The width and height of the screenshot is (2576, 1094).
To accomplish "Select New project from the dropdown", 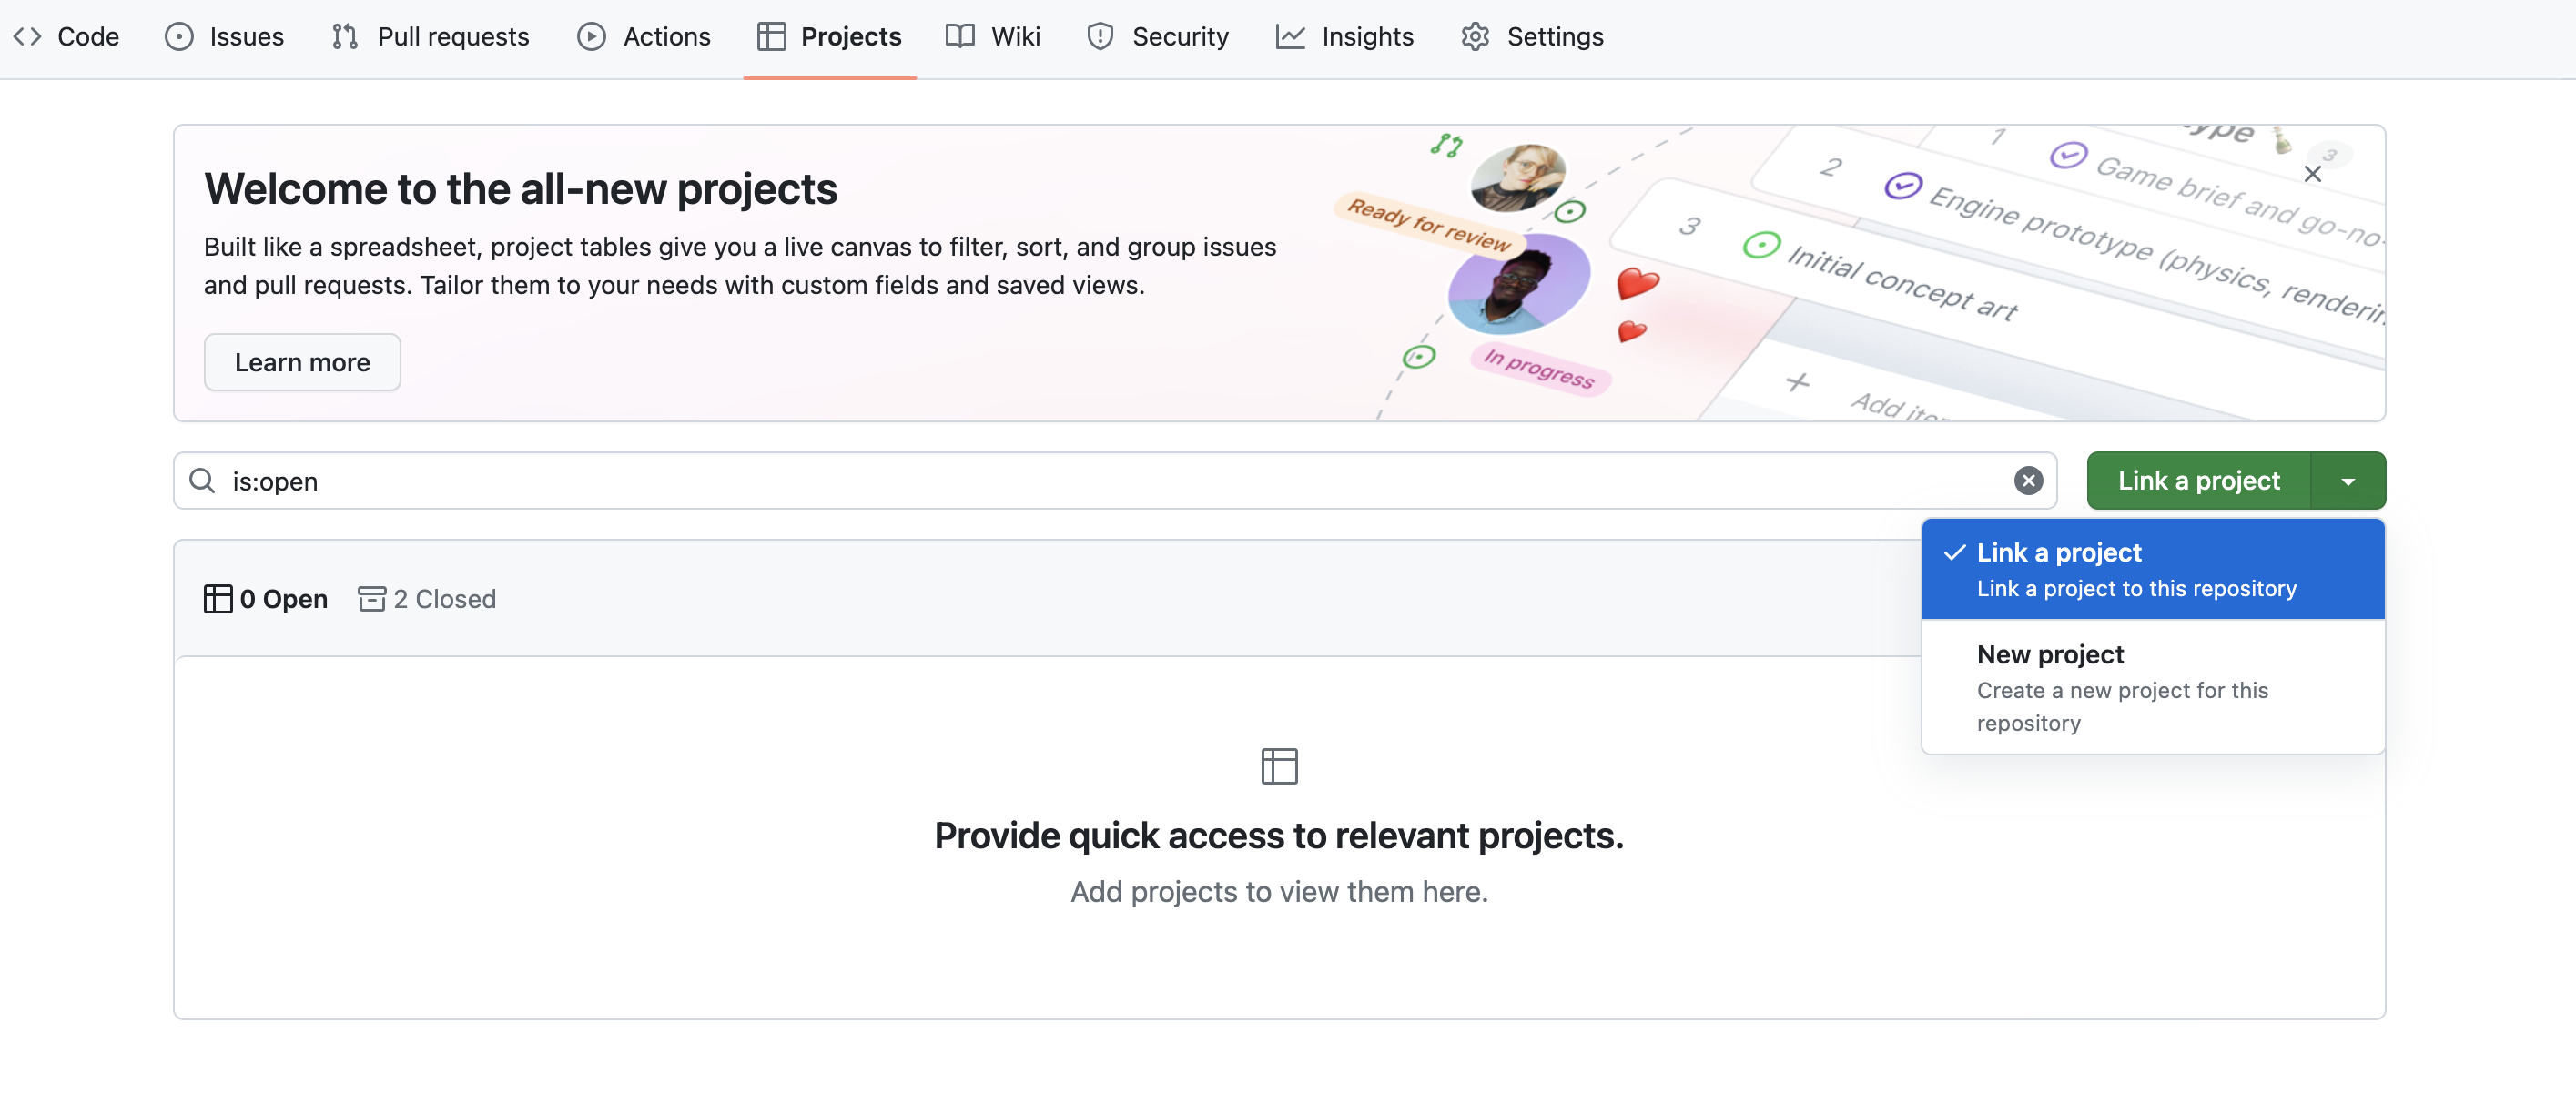I will (x=2050, y=688).
